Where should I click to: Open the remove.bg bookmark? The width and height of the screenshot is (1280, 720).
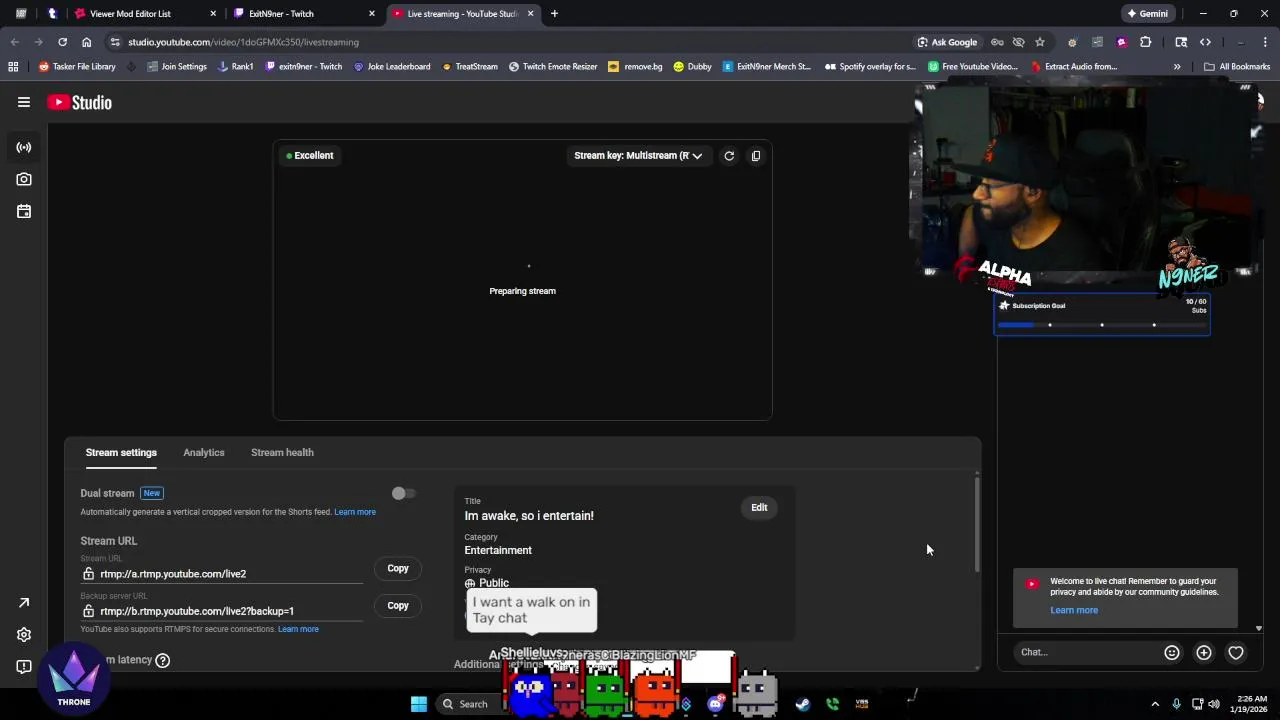[x=635, y=67]
